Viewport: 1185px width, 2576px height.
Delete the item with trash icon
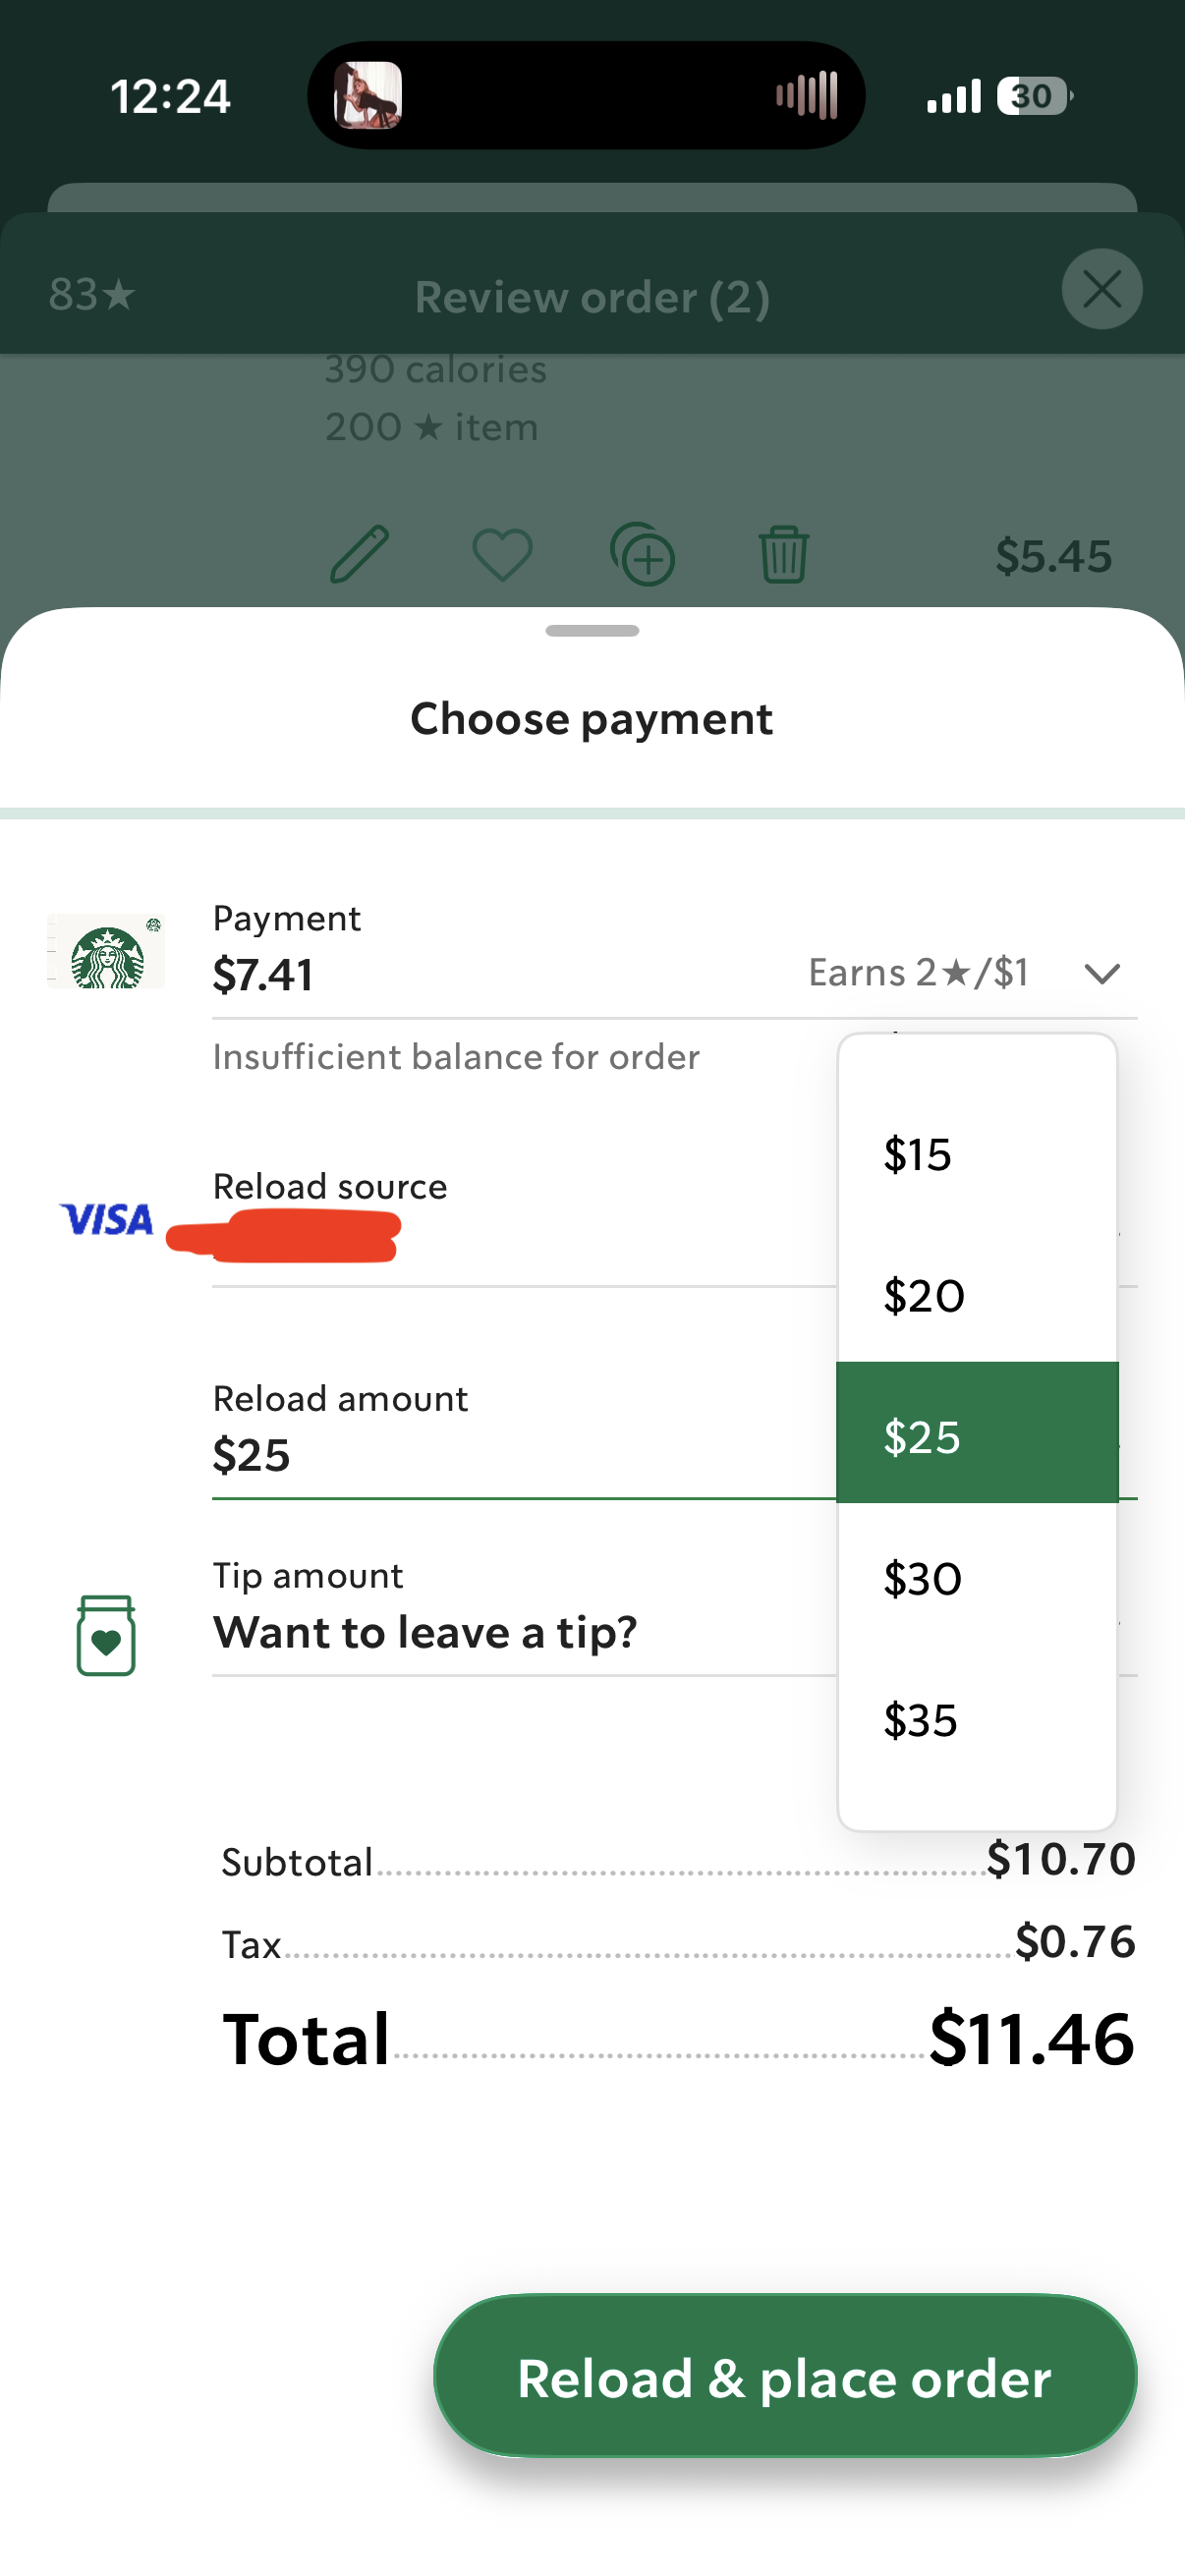pos(783,554)
